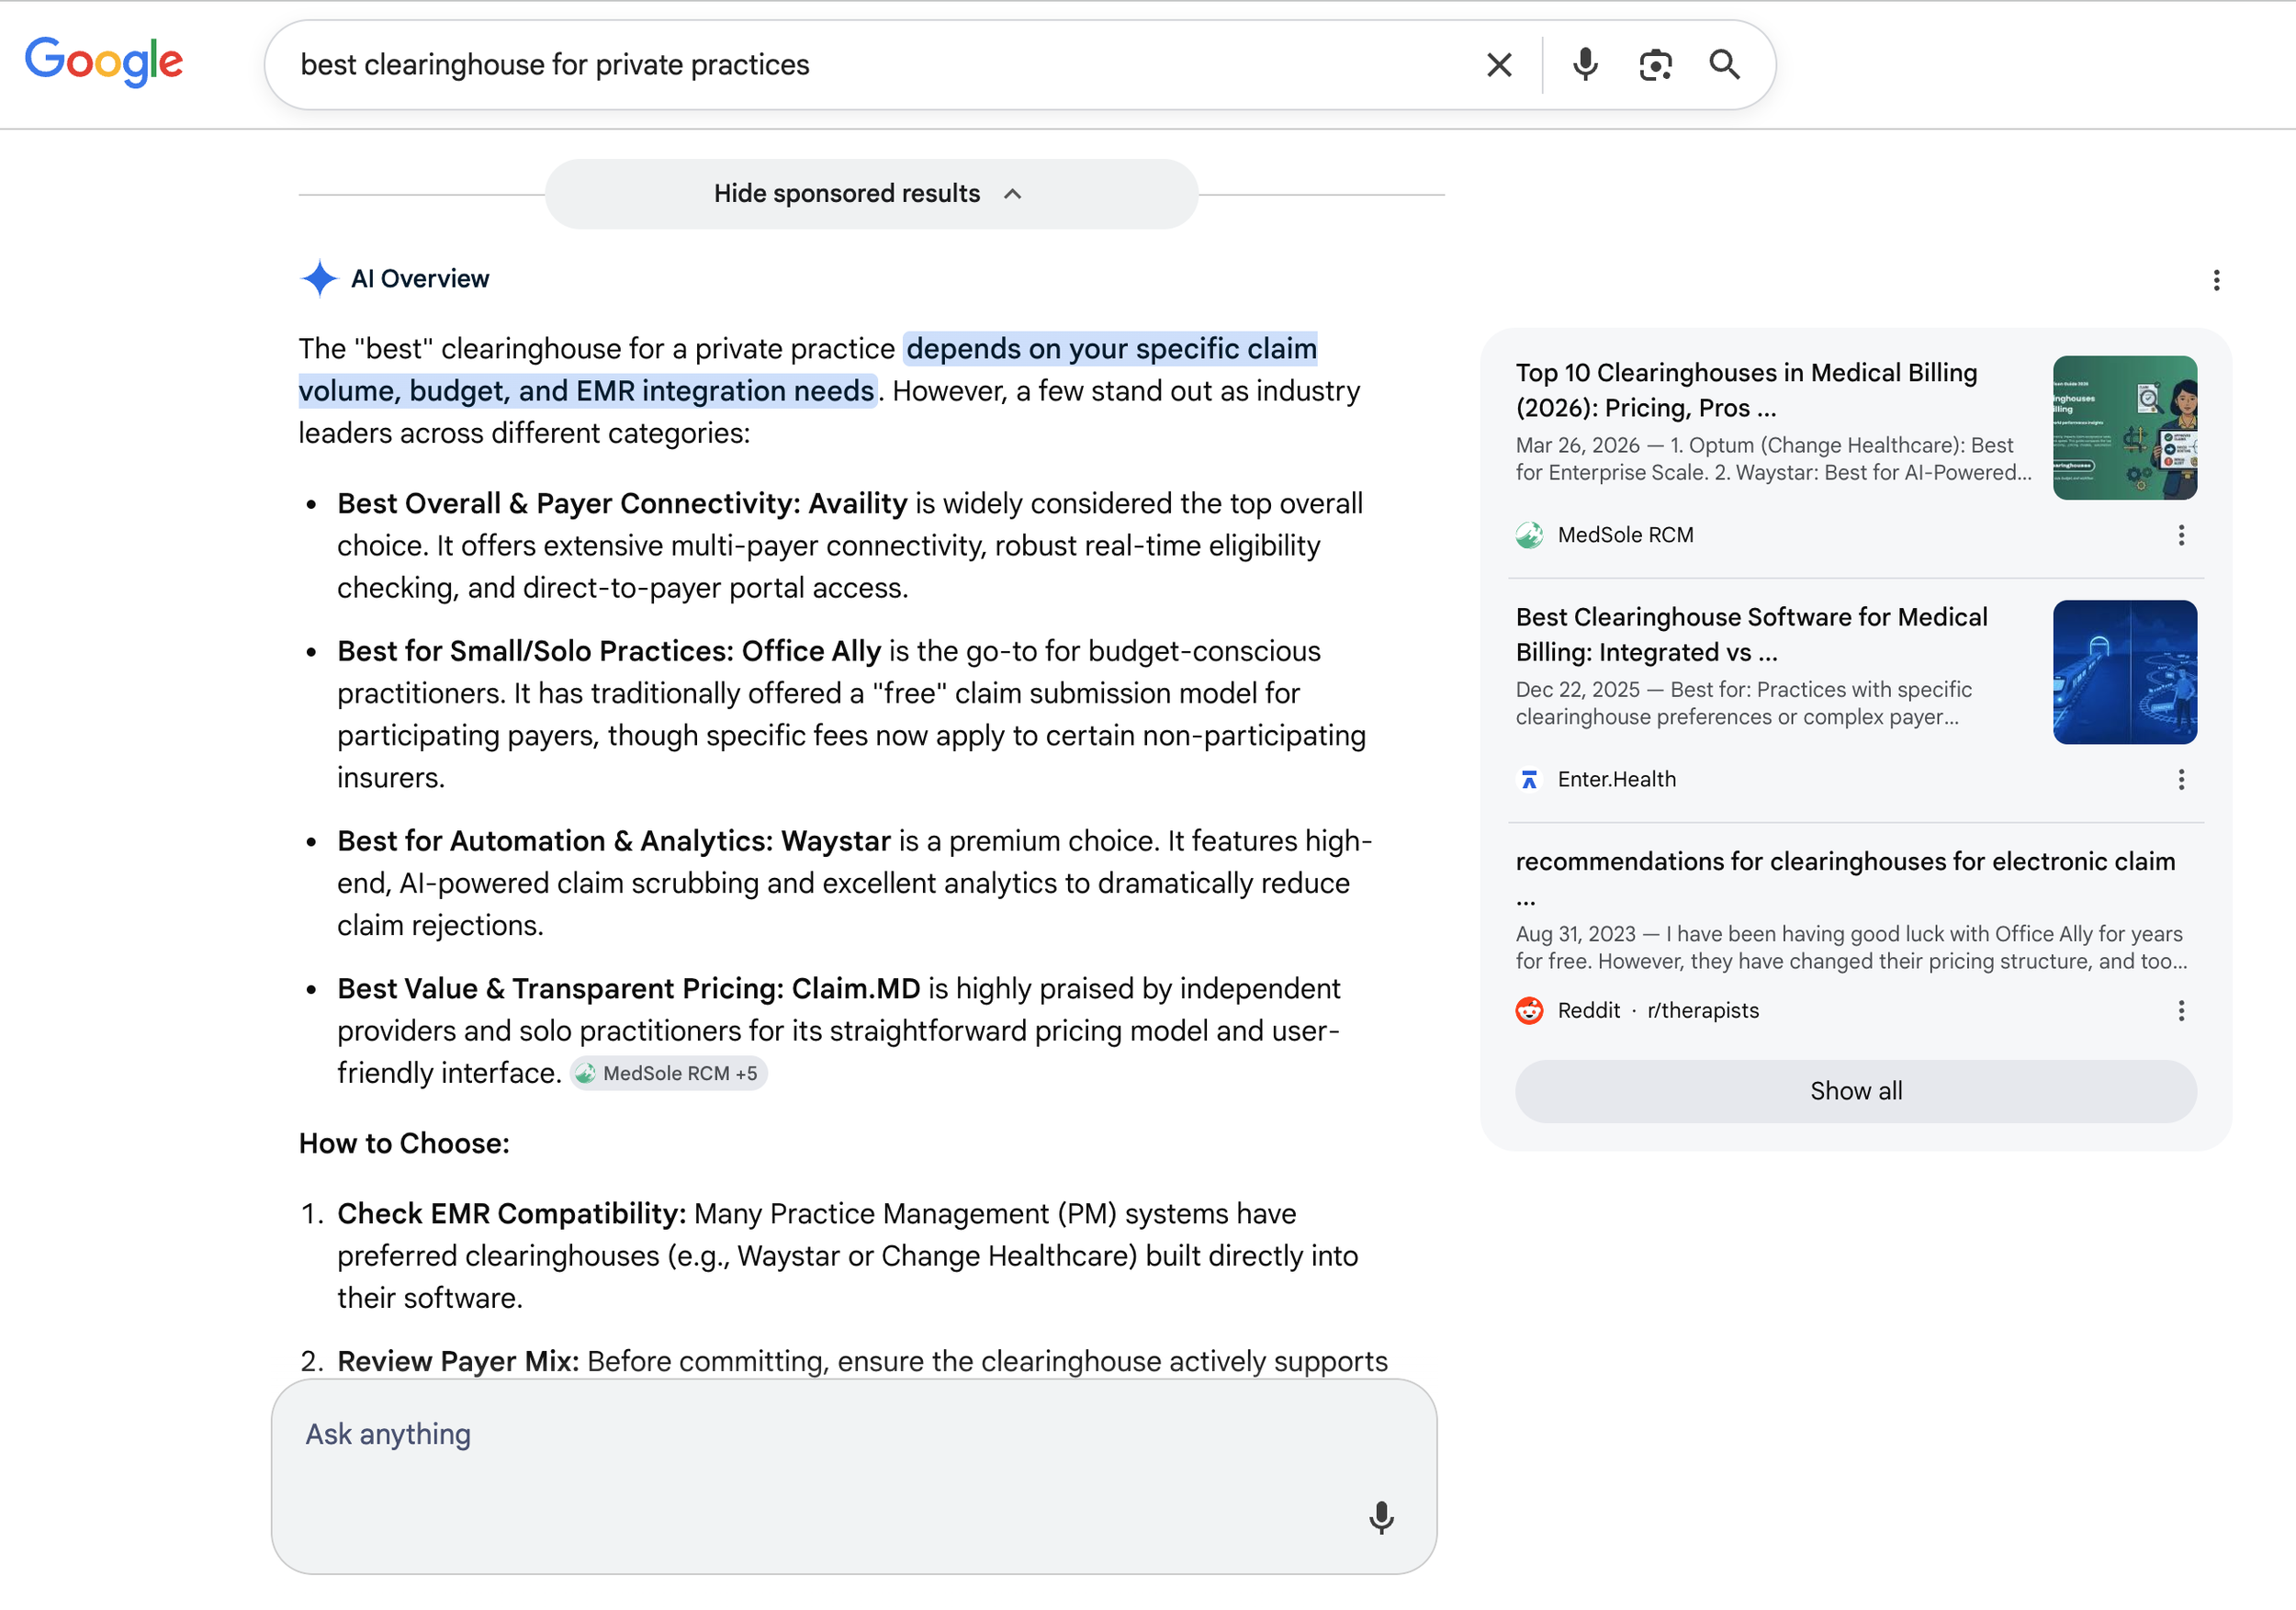Select 'Check EMR Compatibility:' list item text

511,1214
